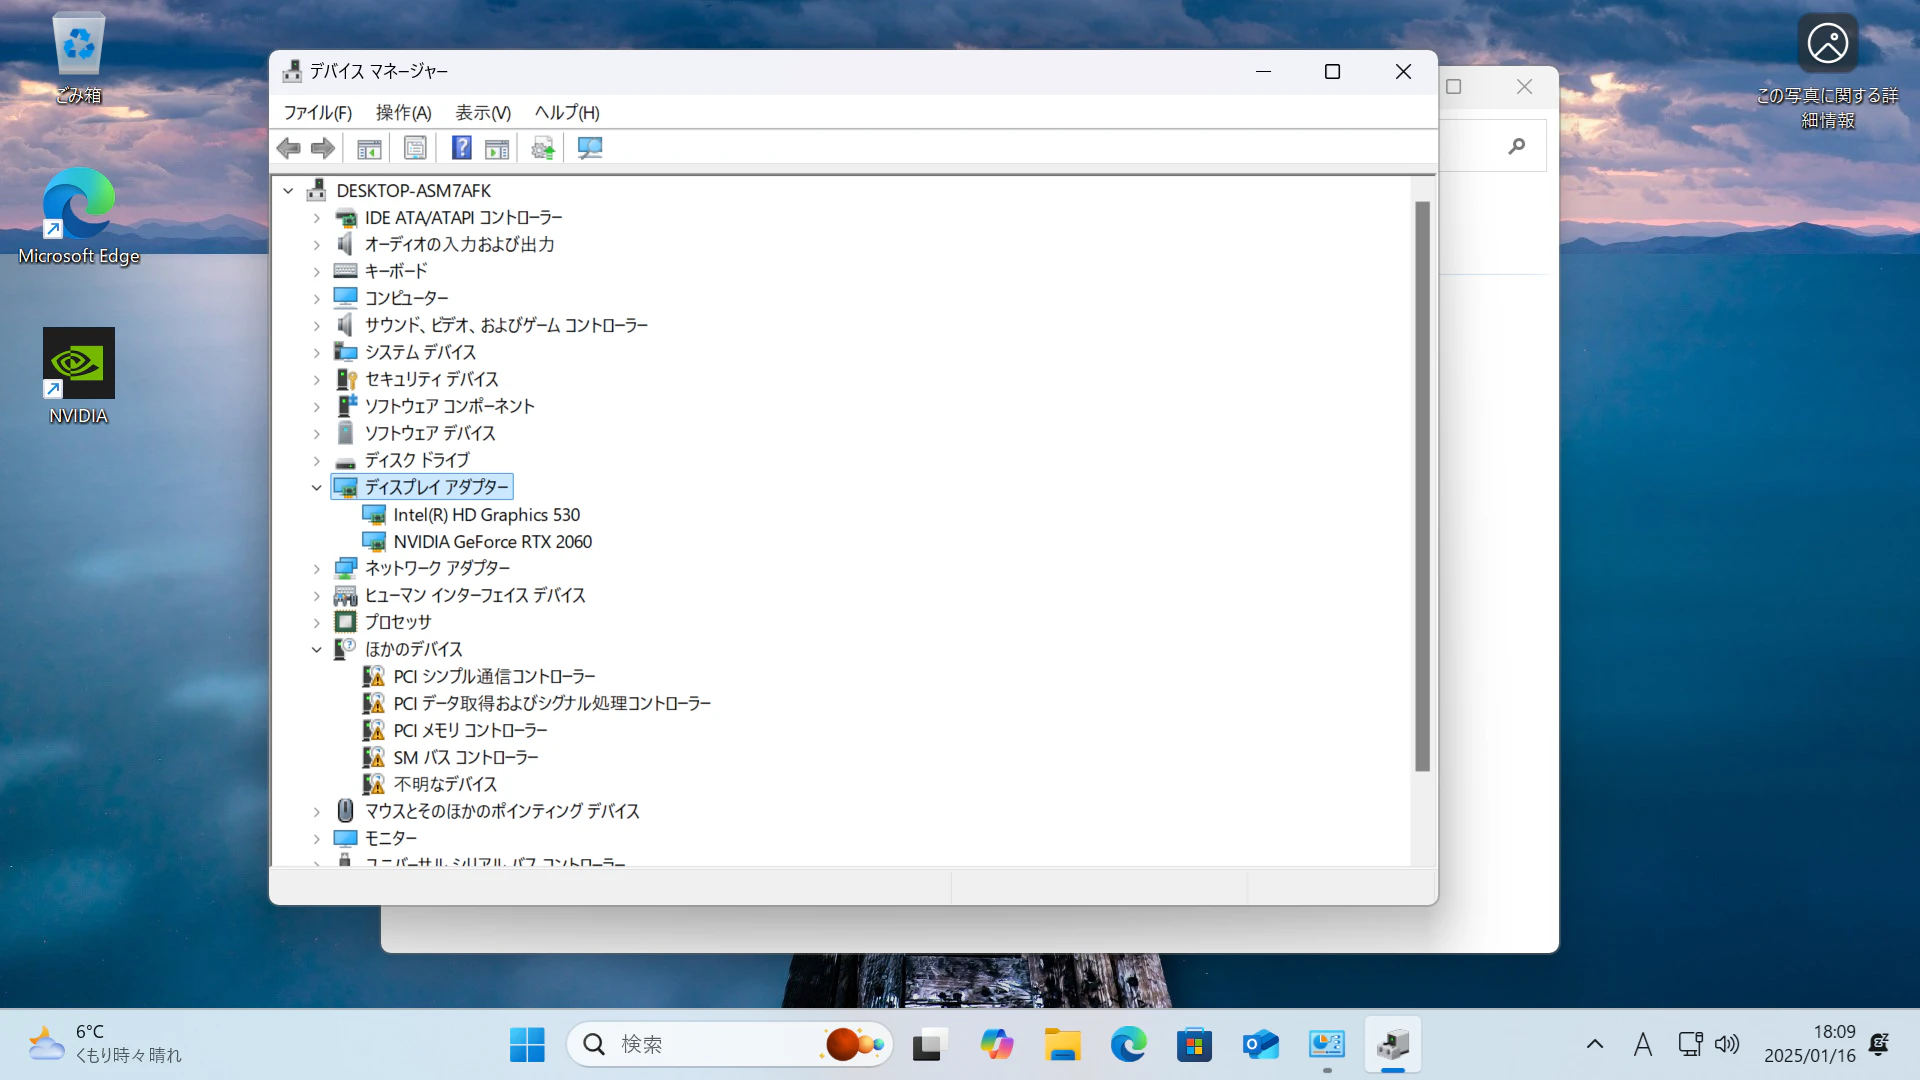The width and height of the screenshot is (1920, 1080).
Task: Open Outlook from the taskbar
Action: pyautogui.click(x=1260, y=1045)
